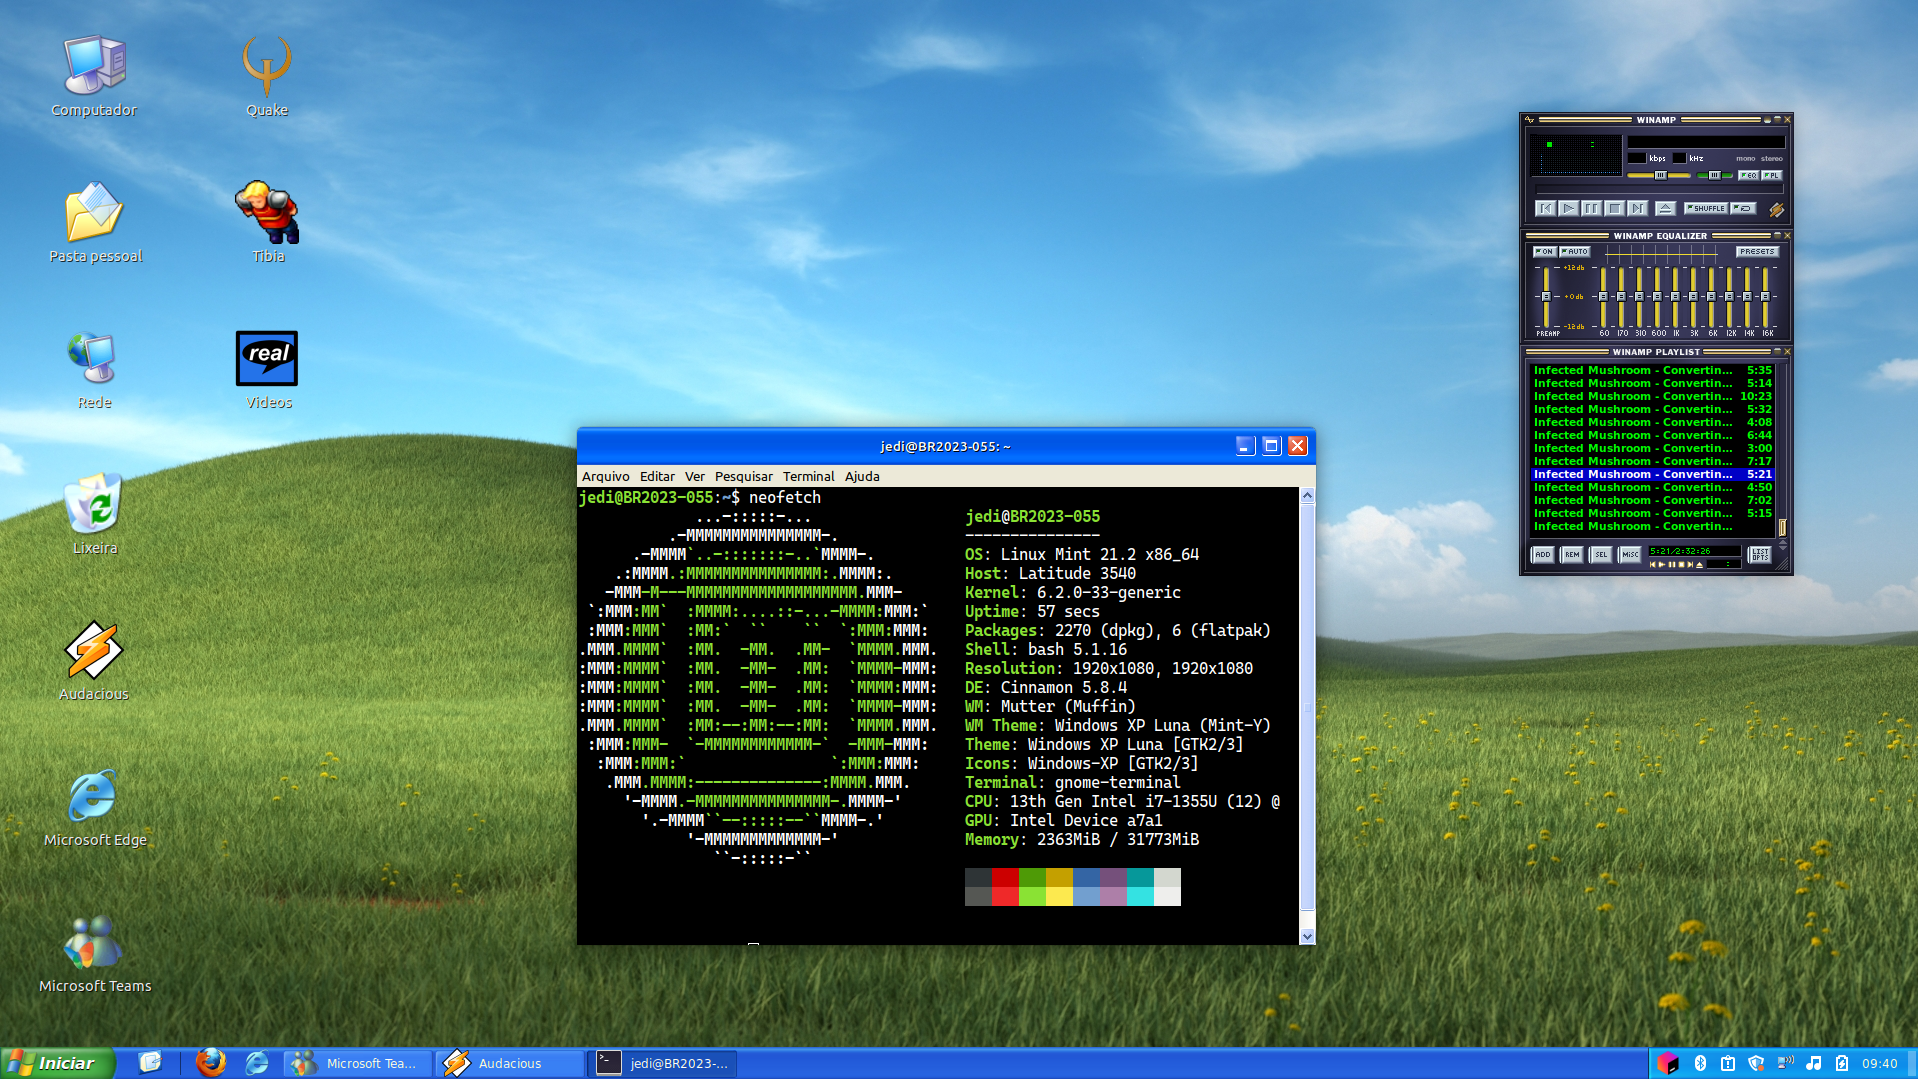This screenshot has width=1918, height=1079.
Task: Click the Internet Explorer icon in the taskbar
Action: tap(257, 1063)
